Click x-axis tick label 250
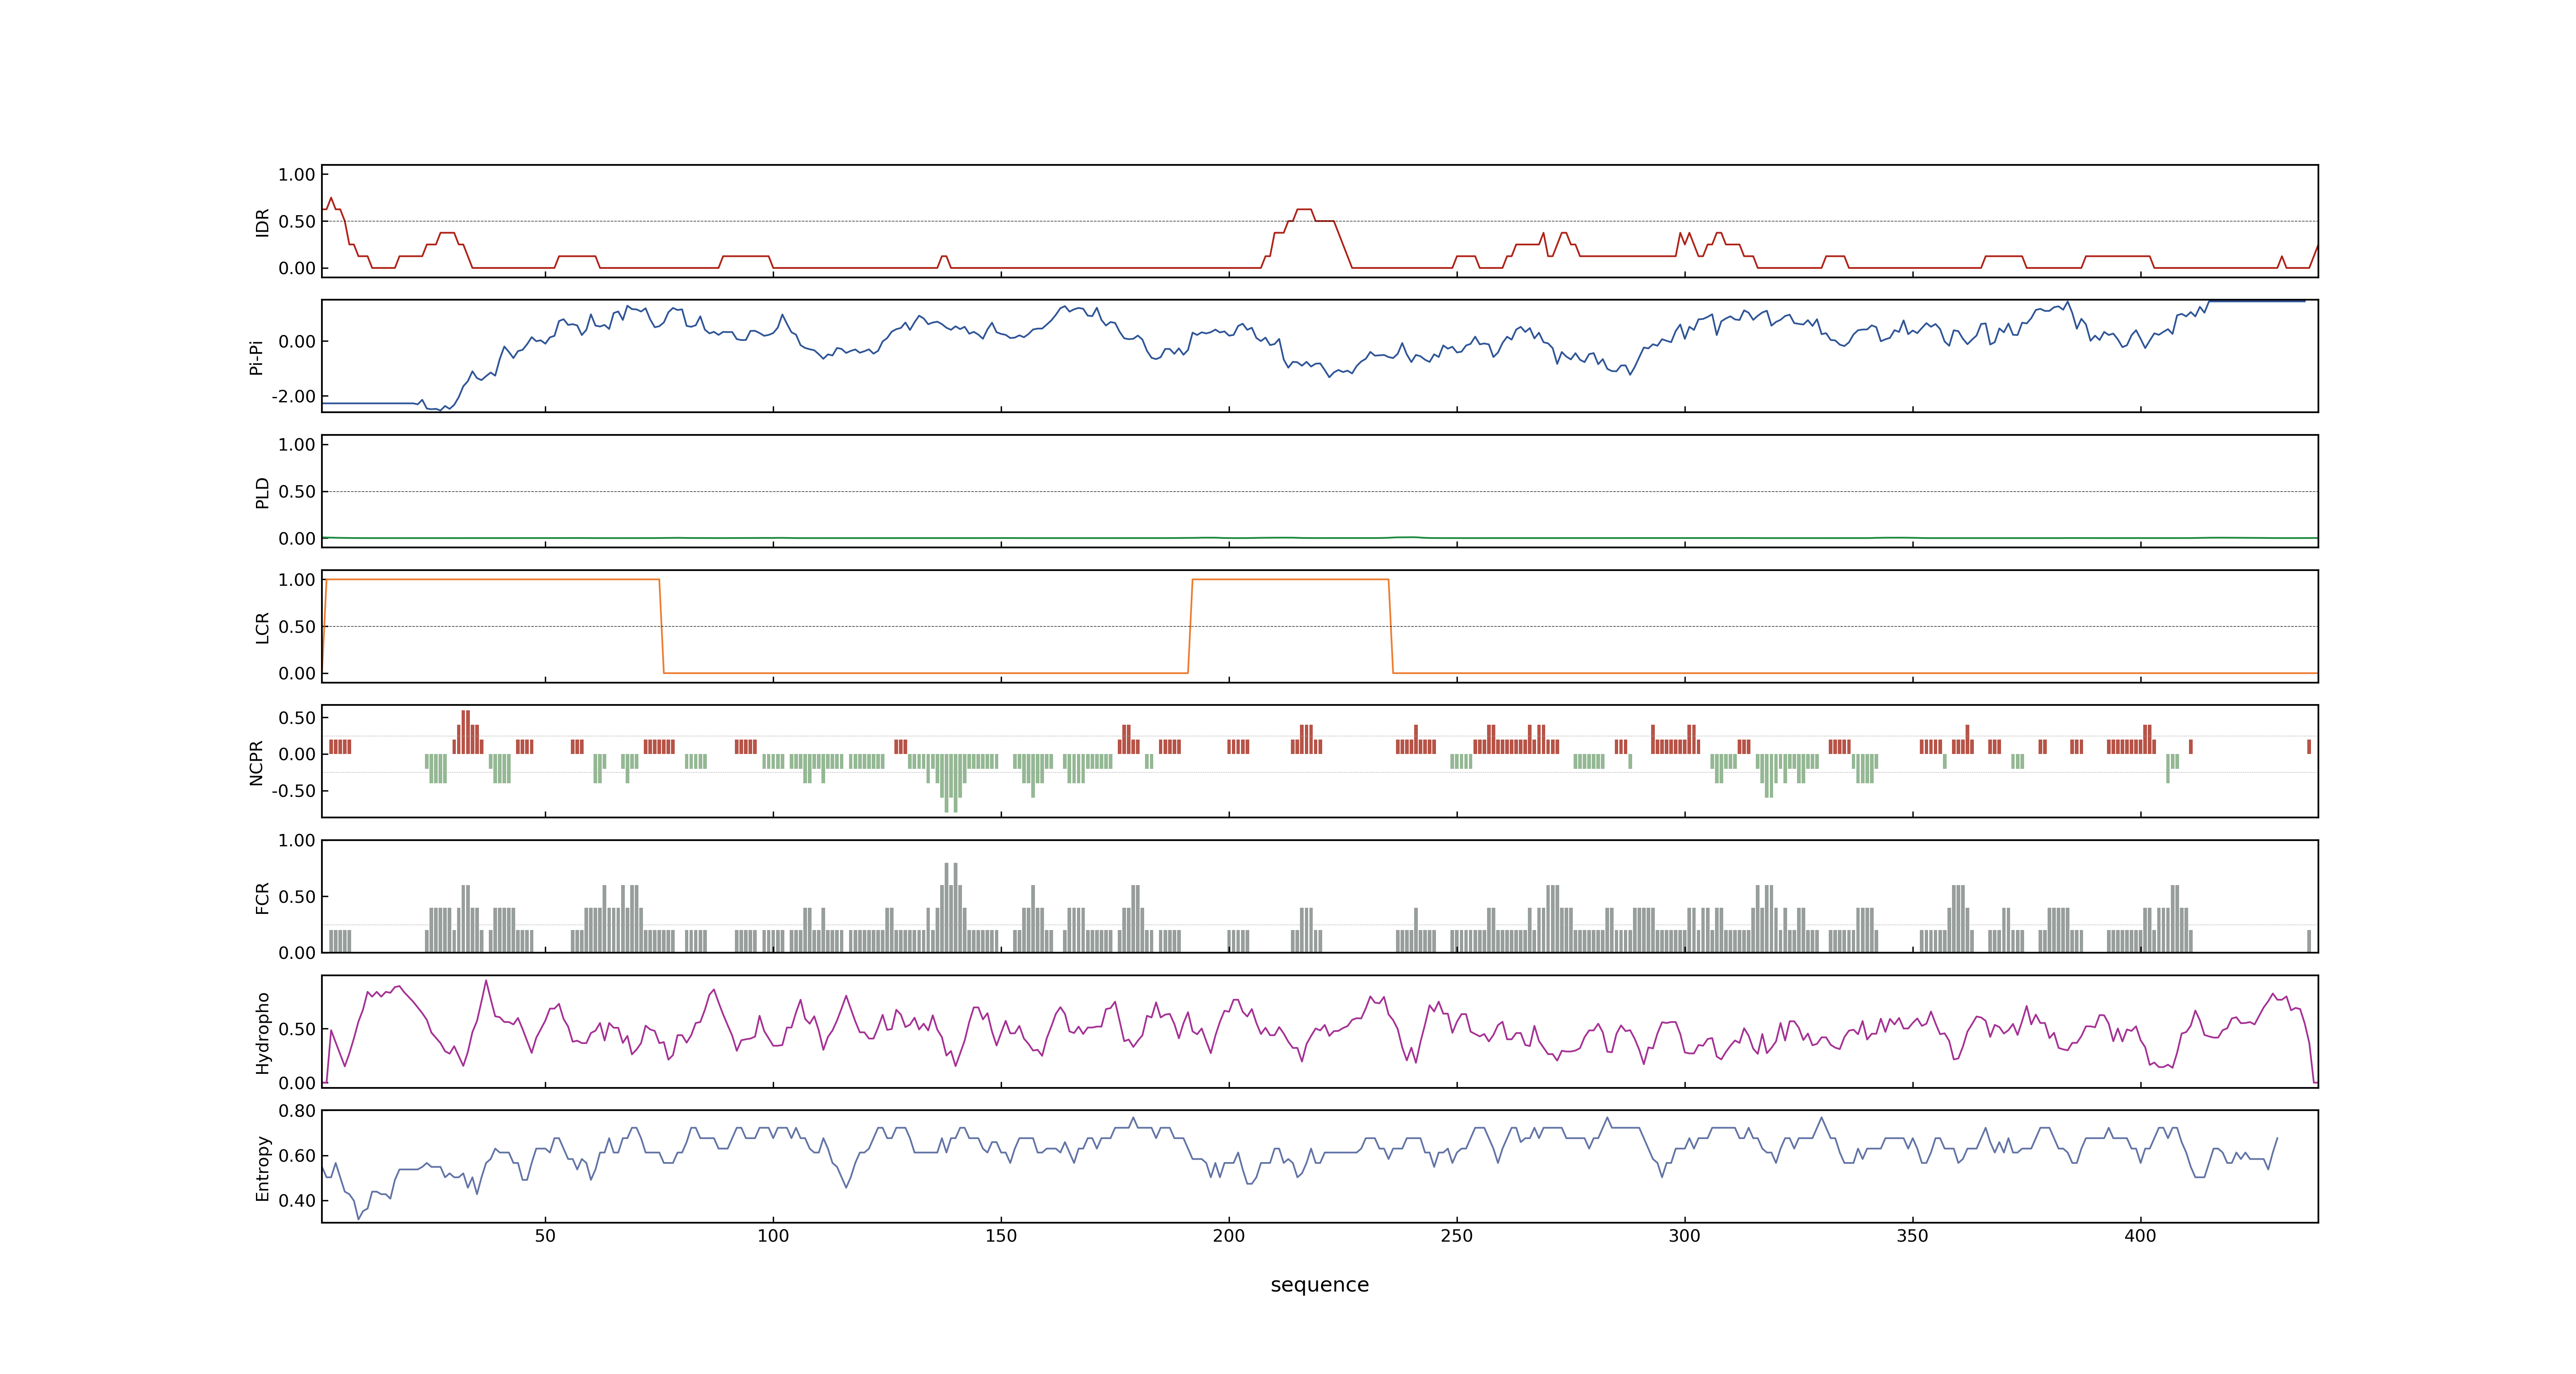Image resolution: width=2576 pixels, height=1374 pixels. (x=1457, y=1236)
